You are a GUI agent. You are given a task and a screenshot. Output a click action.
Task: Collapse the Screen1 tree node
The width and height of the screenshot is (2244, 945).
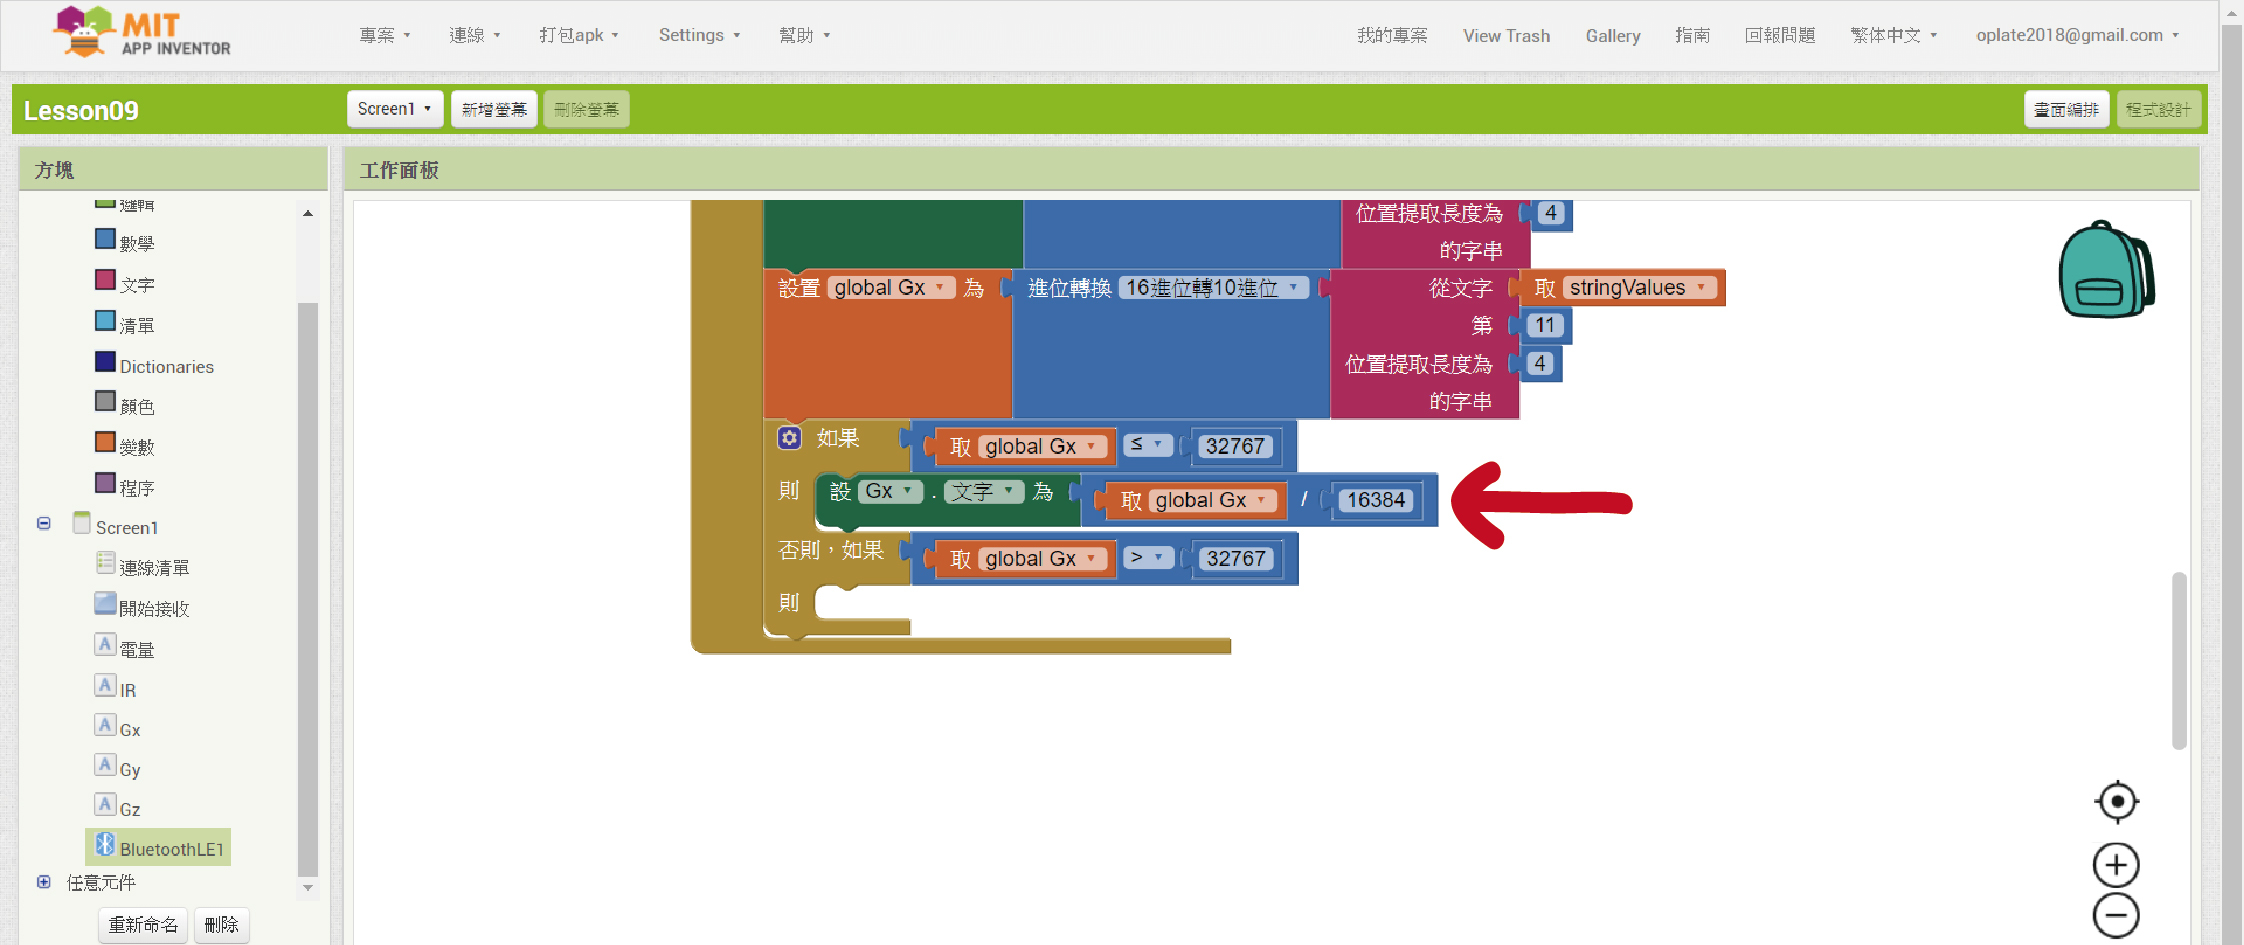44,523
